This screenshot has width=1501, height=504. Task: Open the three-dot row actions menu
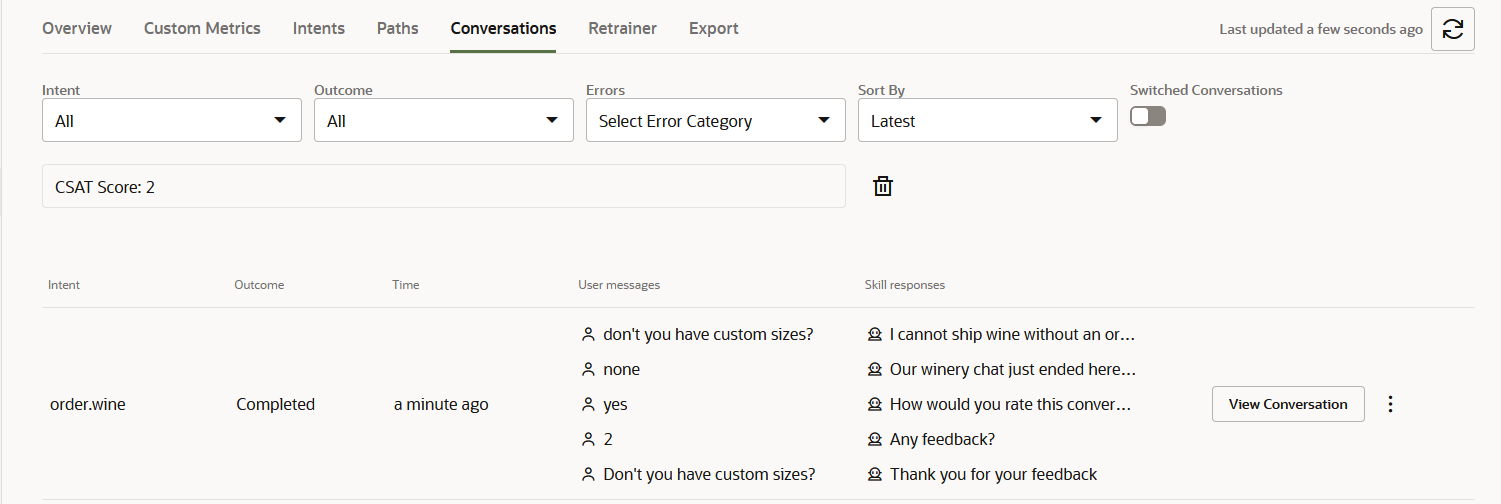pyautogui.click(x=1390, y=404)
